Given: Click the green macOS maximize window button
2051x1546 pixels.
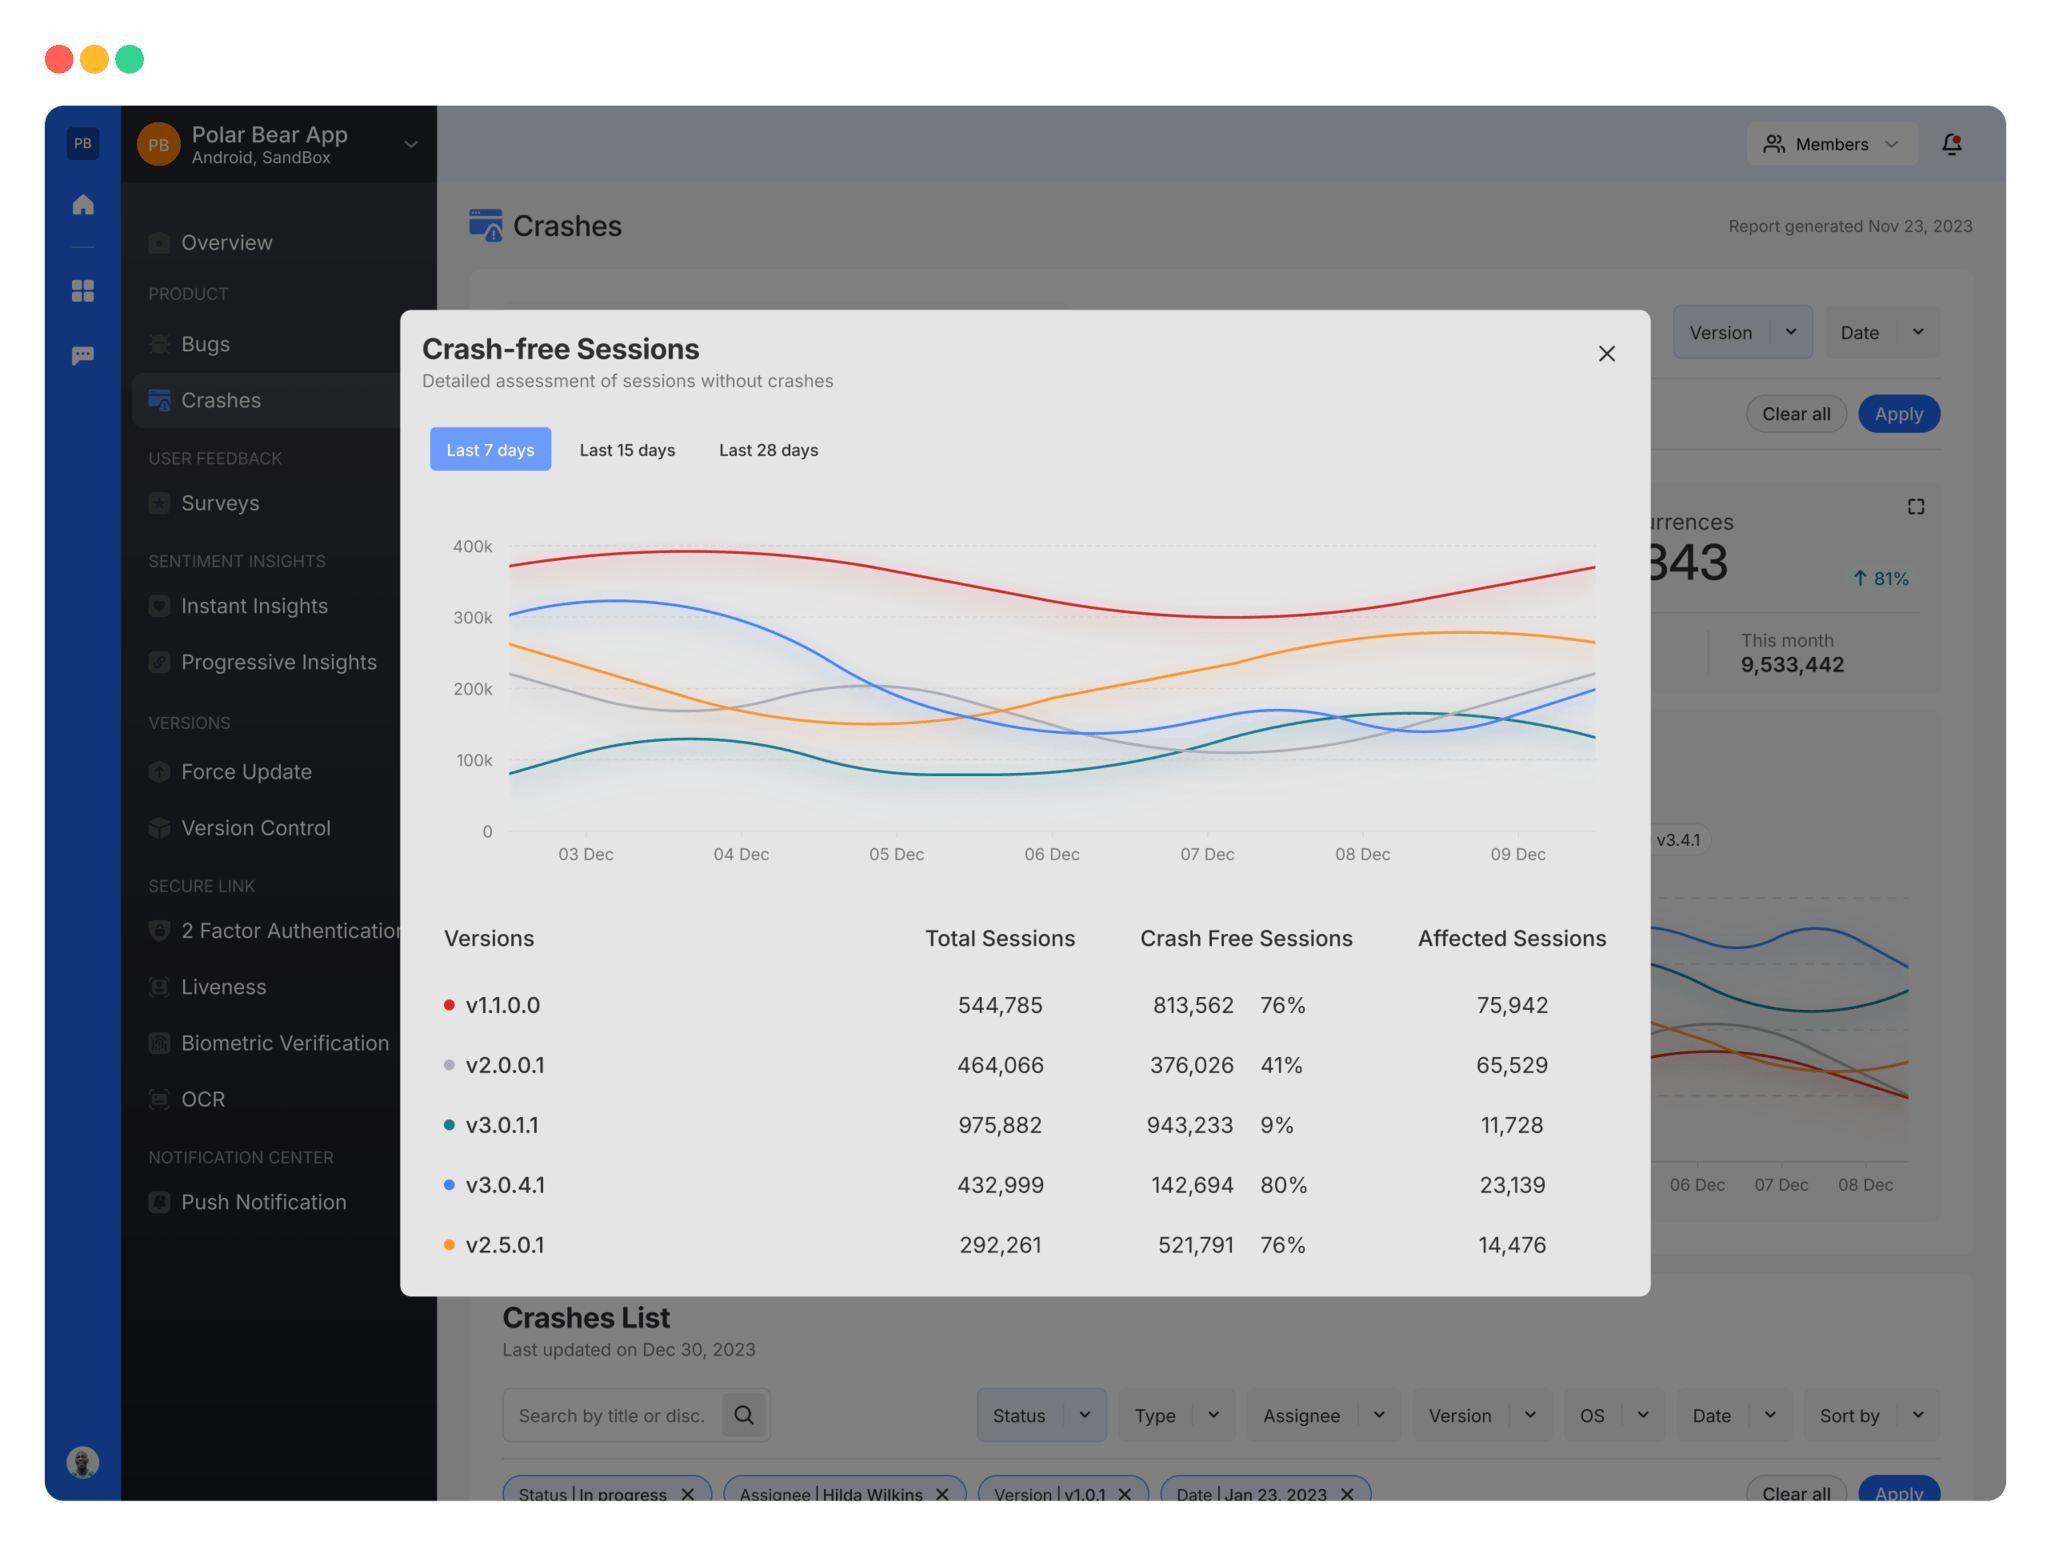Looking at the screenshot, I should pyautogui.click(x=130, y=59).
